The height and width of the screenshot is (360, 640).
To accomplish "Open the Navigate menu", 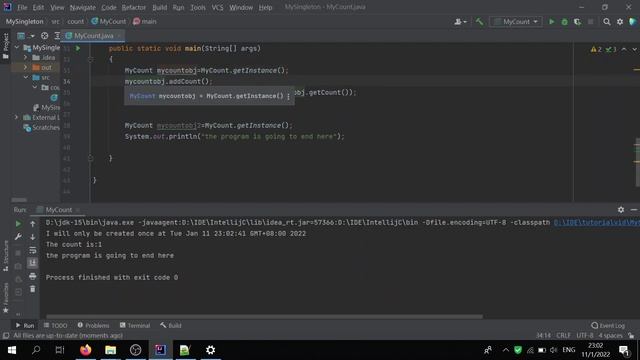I will [x=82, y=7].
